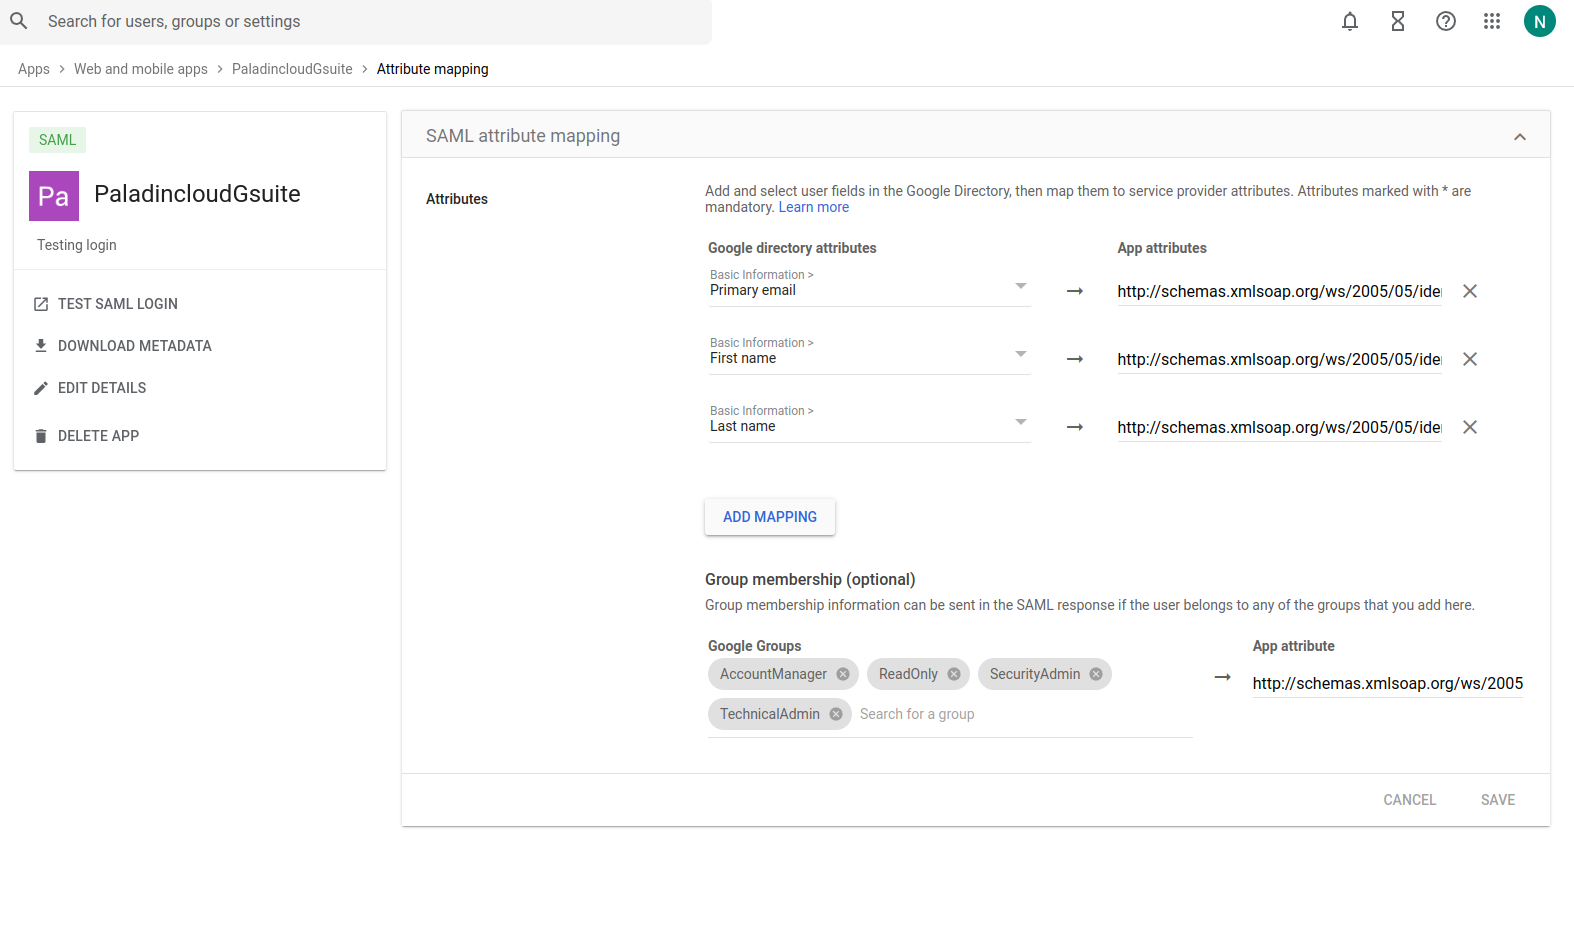1574x936 pixels.
Task: Open the help question mark icon
Action: coord(1446,21)
